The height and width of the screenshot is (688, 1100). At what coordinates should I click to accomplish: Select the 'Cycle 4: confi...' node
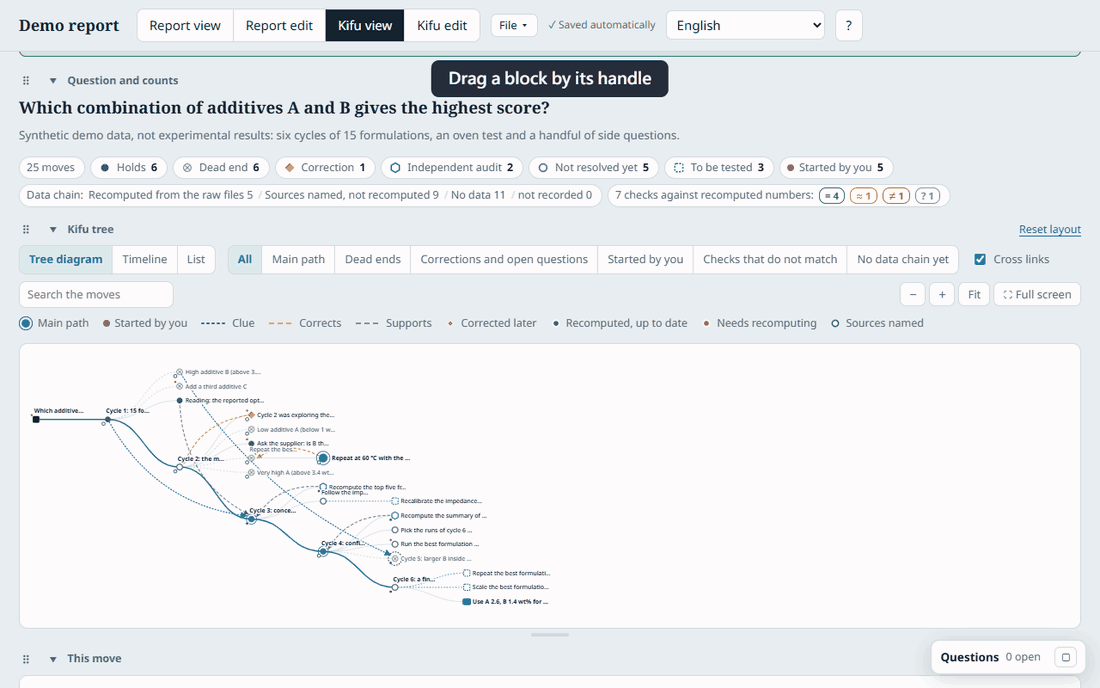pyautogui.click(x=323, y=552)
